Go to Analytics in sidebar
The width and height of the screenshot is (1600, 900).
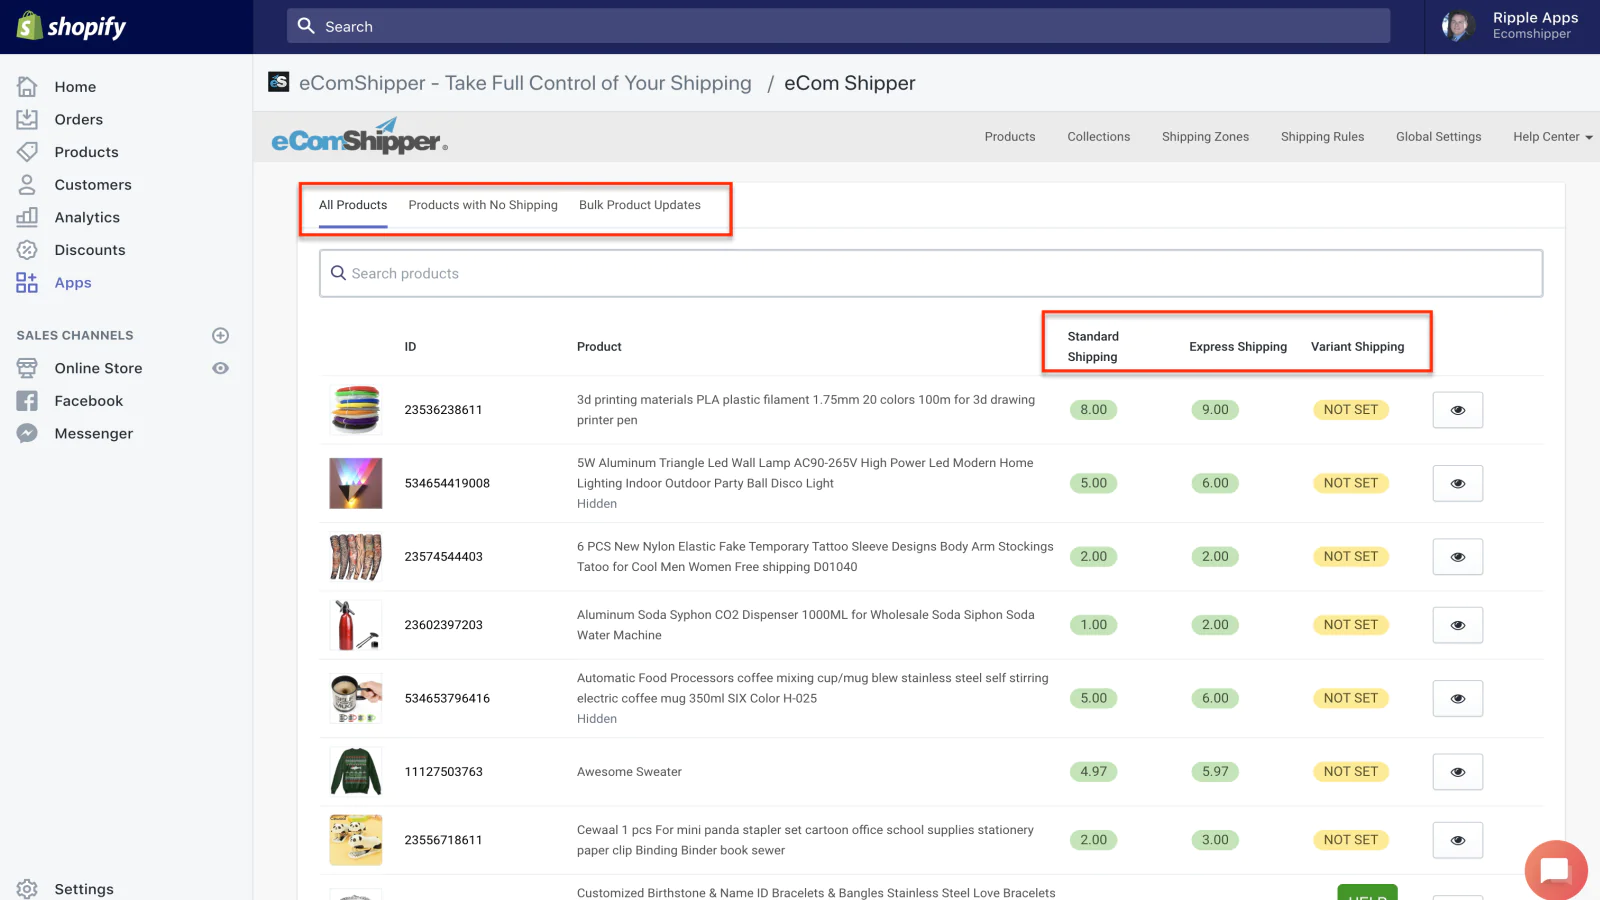[87, 217]
